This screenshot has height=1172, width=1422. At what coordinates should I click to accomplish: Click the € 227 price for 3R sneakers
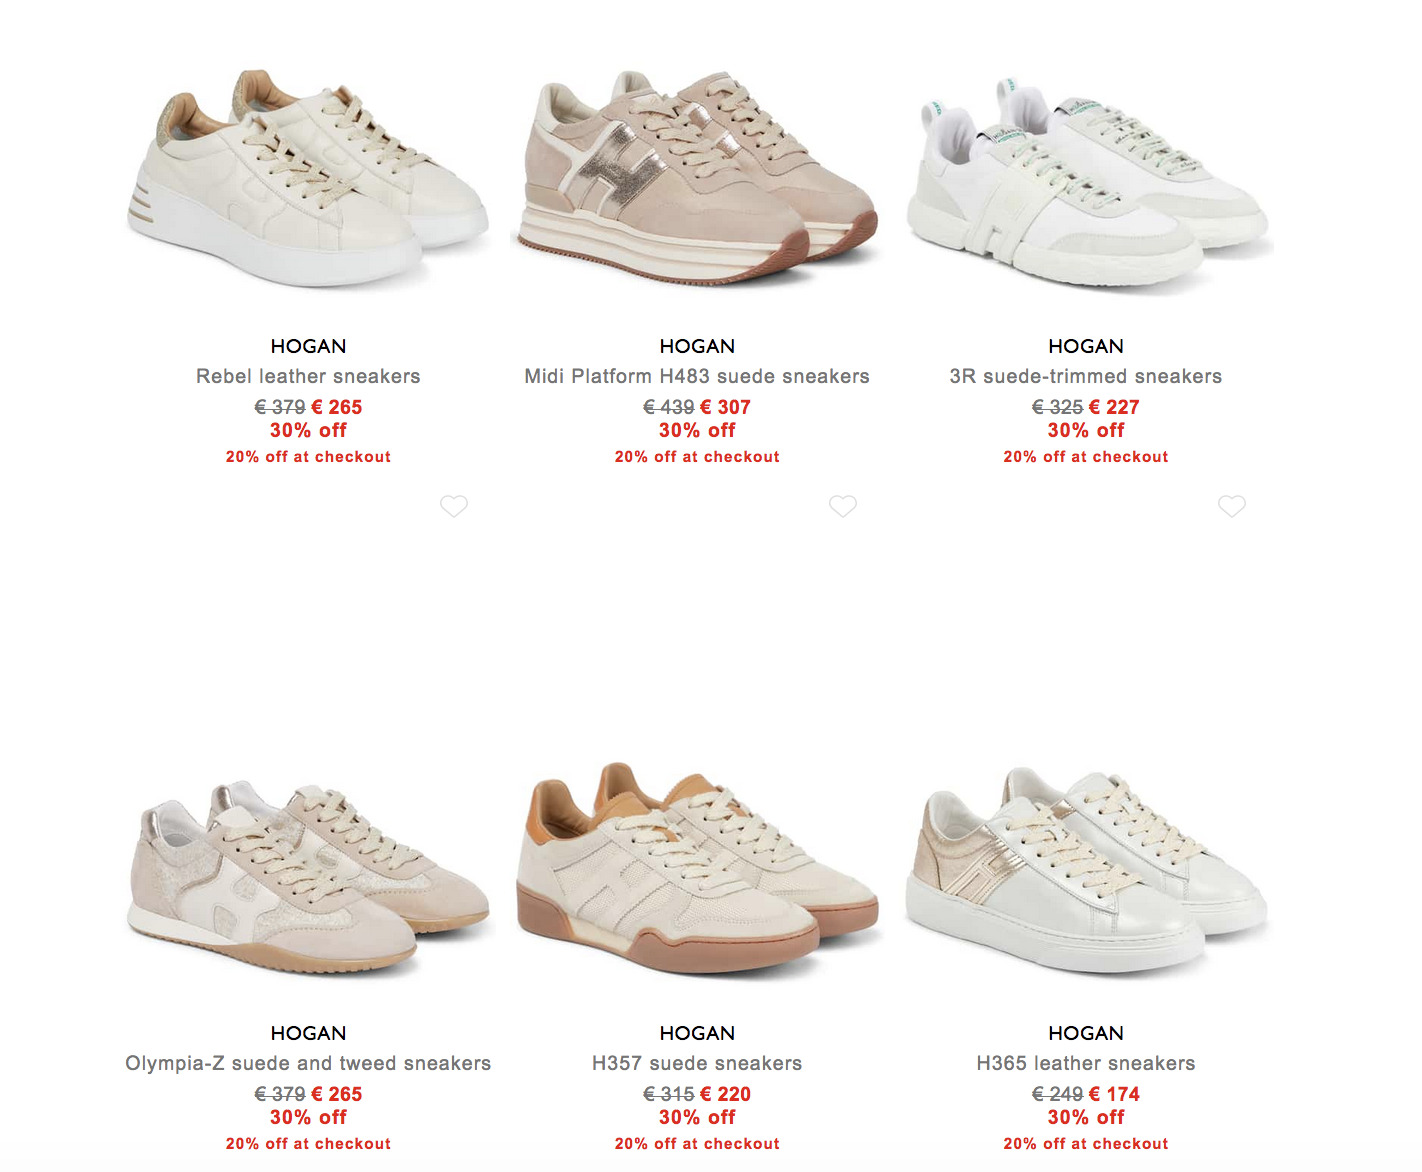1114,407
